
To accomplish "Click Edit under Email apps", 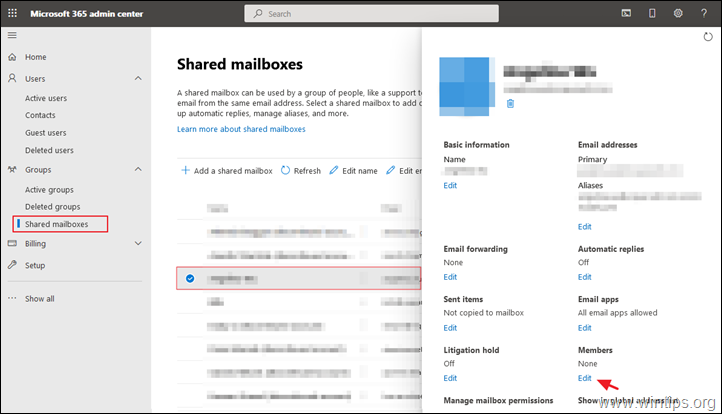I will tap(585, 328).
